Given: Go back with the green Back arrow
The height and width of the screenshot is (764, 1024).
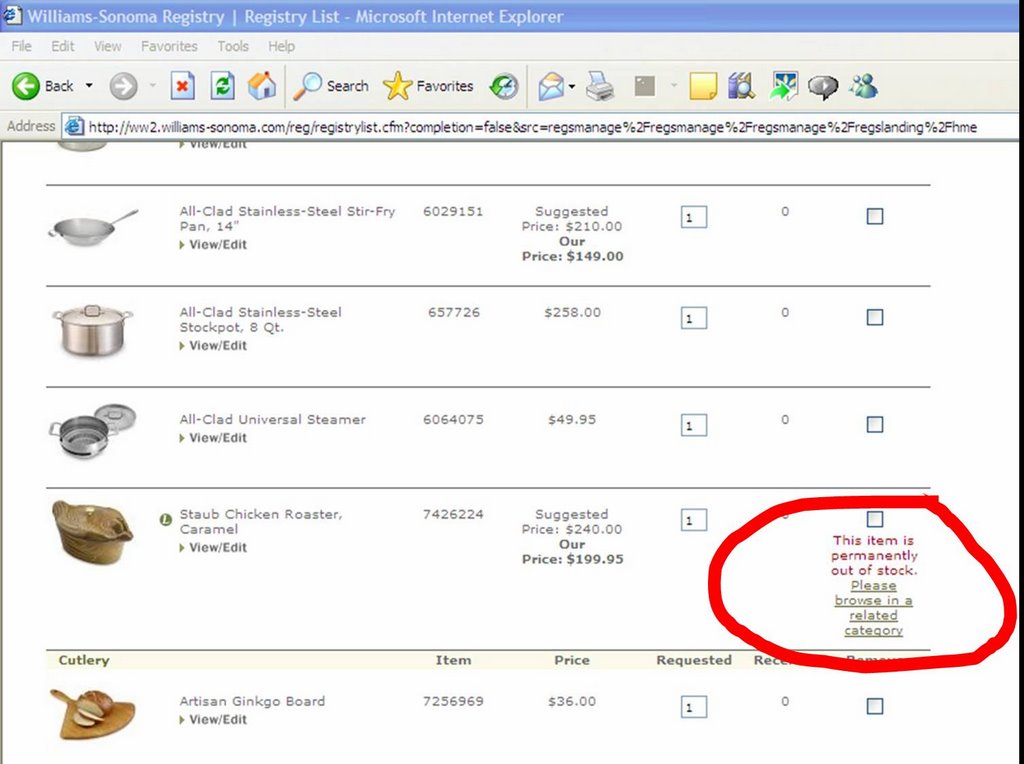Looking at the screenshot, I should [x=26, y=86].
